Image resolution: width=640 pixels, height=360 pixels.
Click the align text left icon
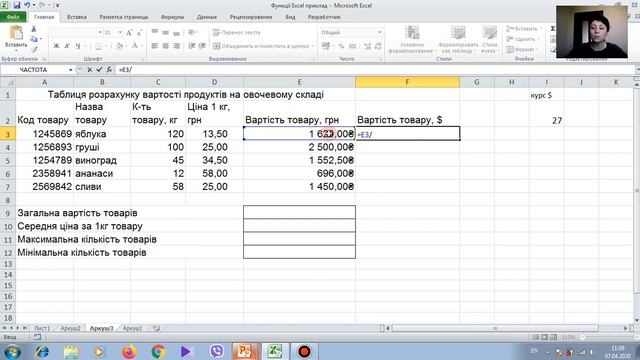155,46
